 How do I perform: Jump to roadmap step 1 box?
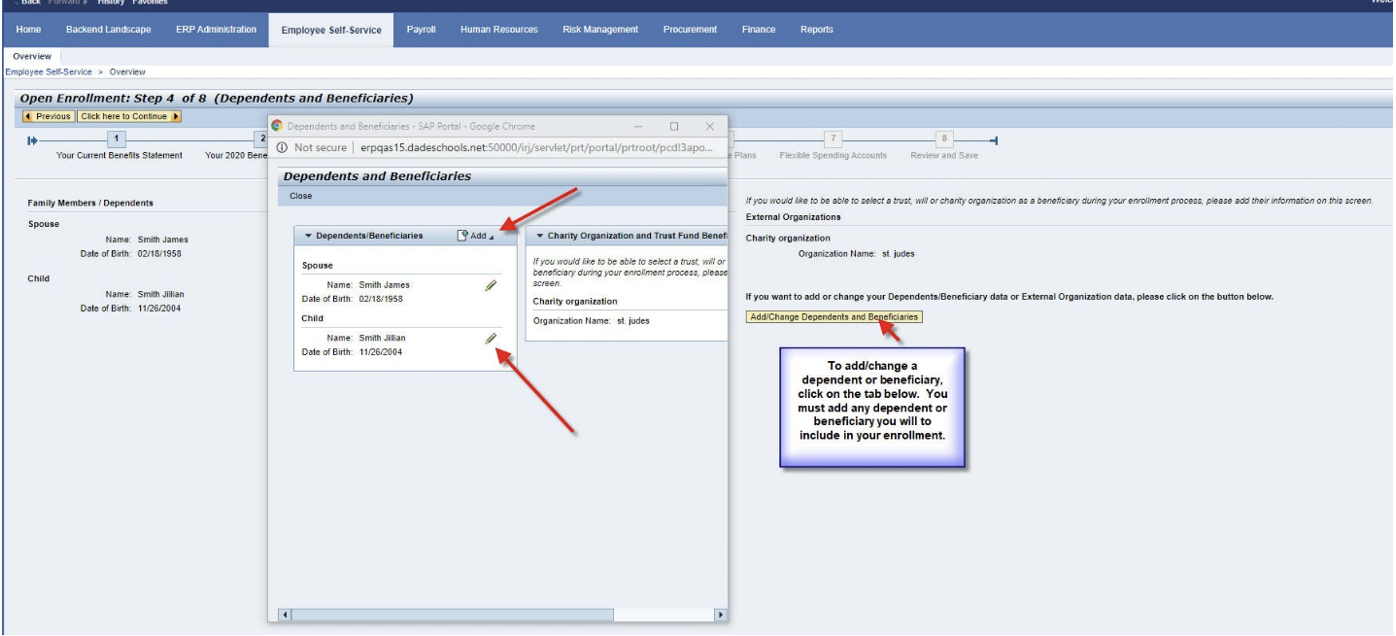[x=118, y=139]
